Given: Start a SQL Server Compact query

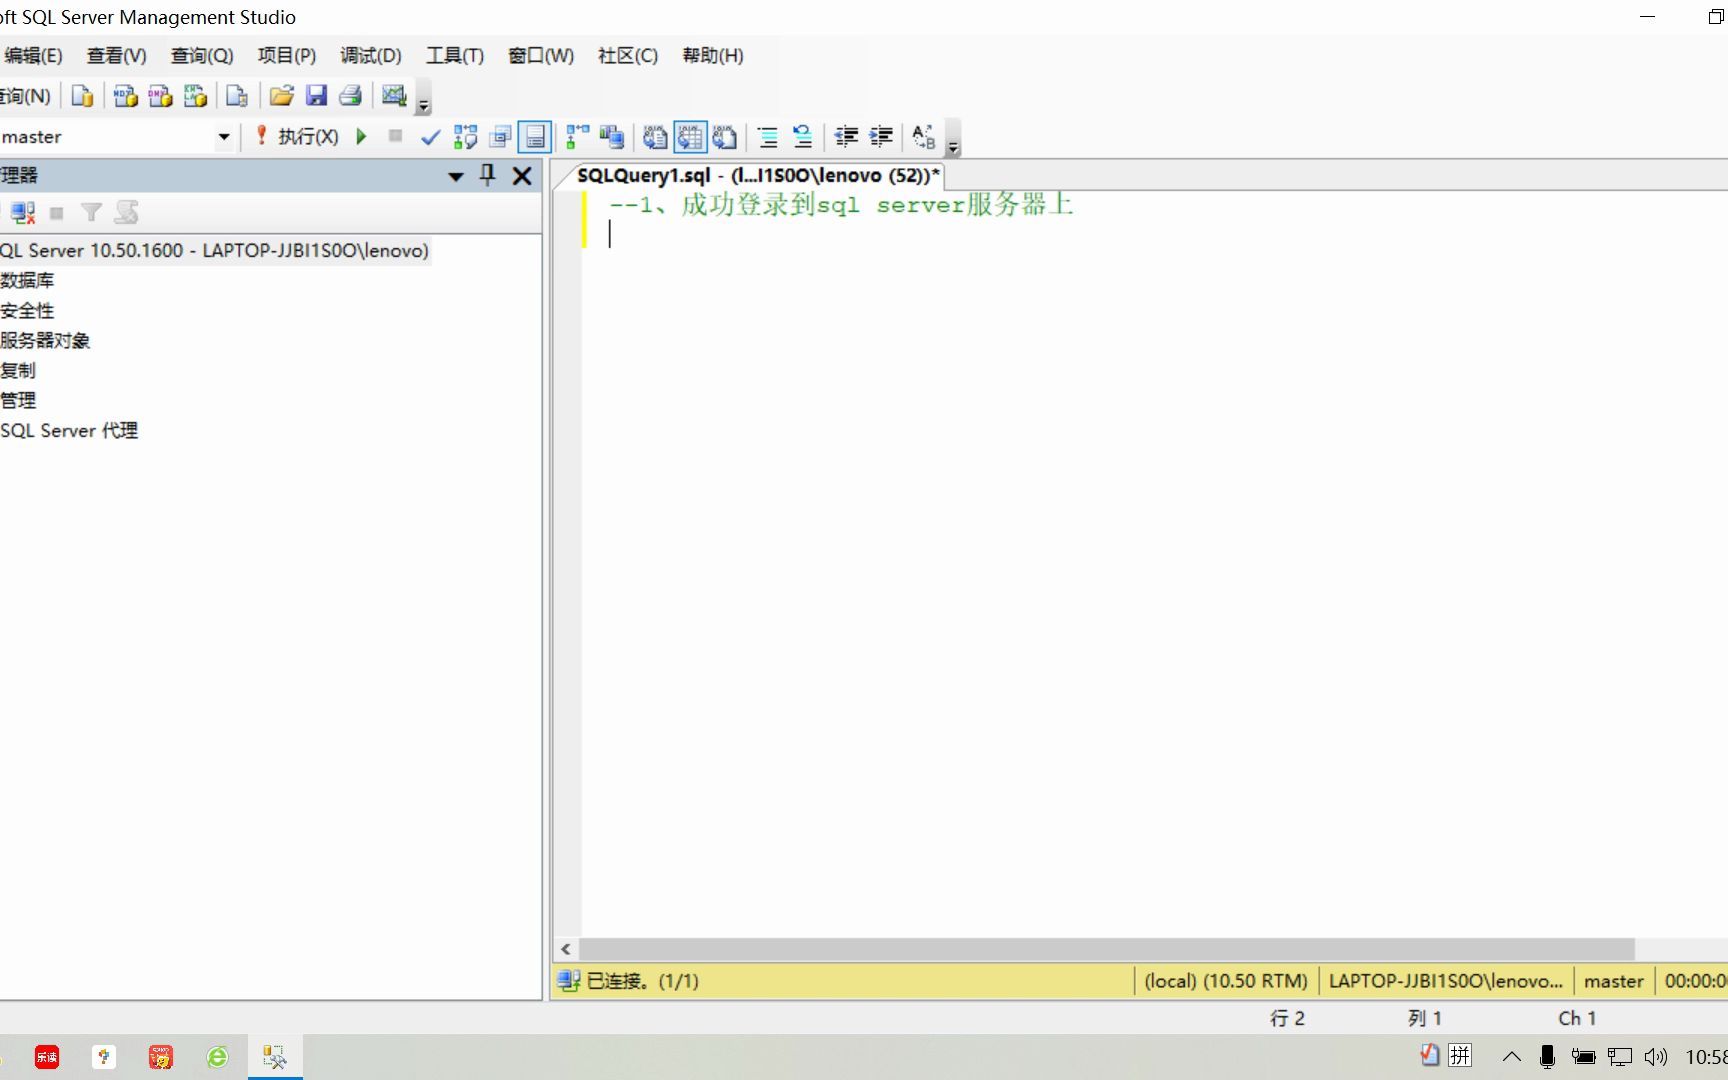Looking at the screenshot, I should click(237, 96).
